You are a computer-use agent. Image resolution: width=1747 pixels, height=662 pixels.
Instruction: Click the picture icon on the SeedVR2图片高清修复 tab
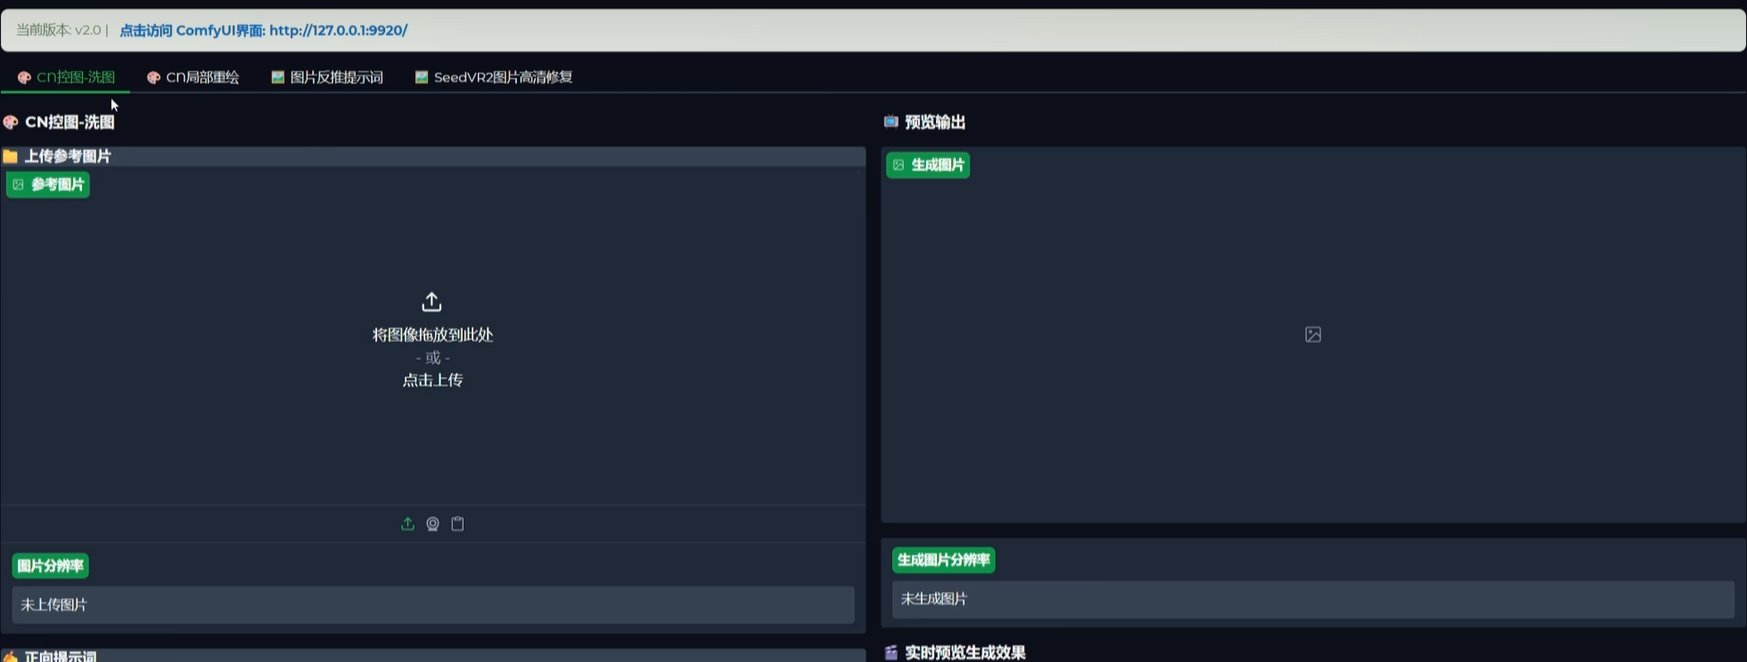tap(422, 77)
